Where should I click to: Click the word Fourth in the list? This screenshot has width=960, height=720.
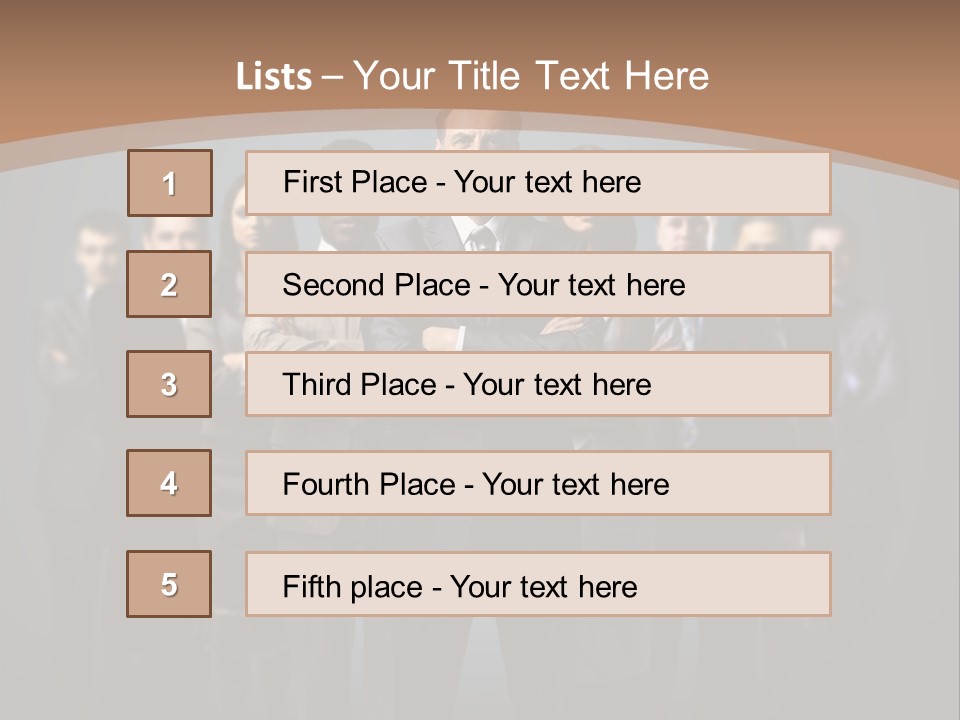[326, 484]
